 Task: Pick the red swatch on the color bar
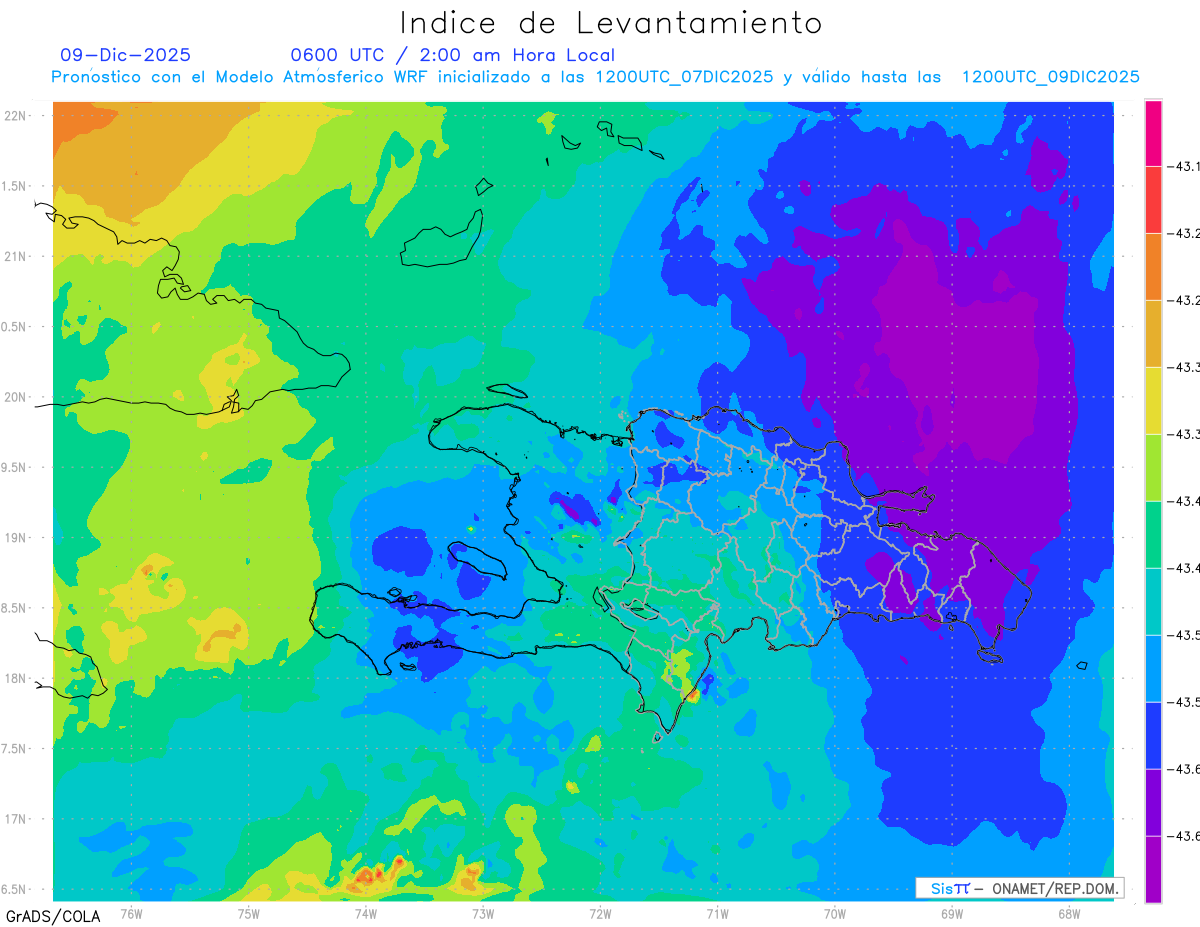point(1153,200)
